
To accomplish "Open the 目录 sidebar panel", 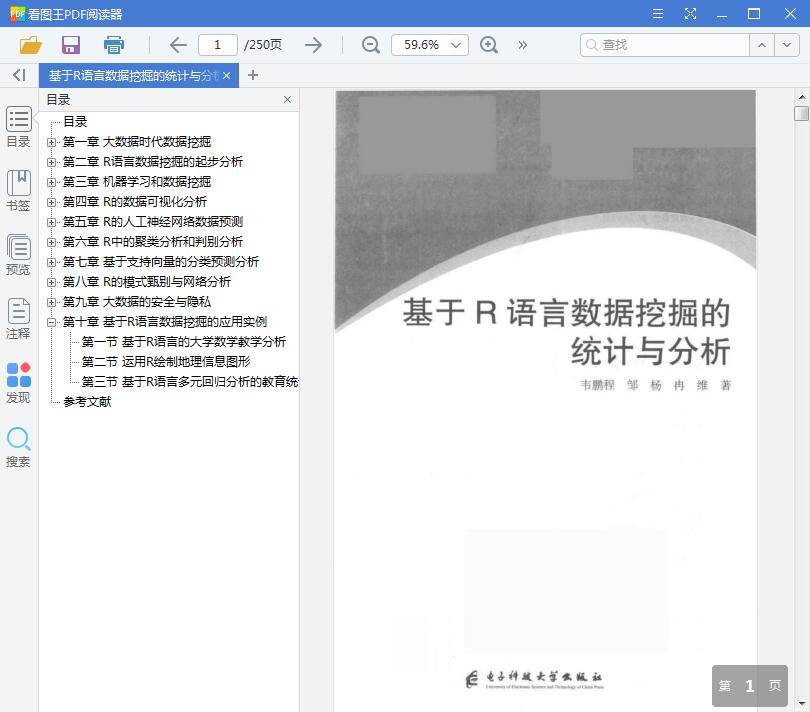I will (19, 127).
